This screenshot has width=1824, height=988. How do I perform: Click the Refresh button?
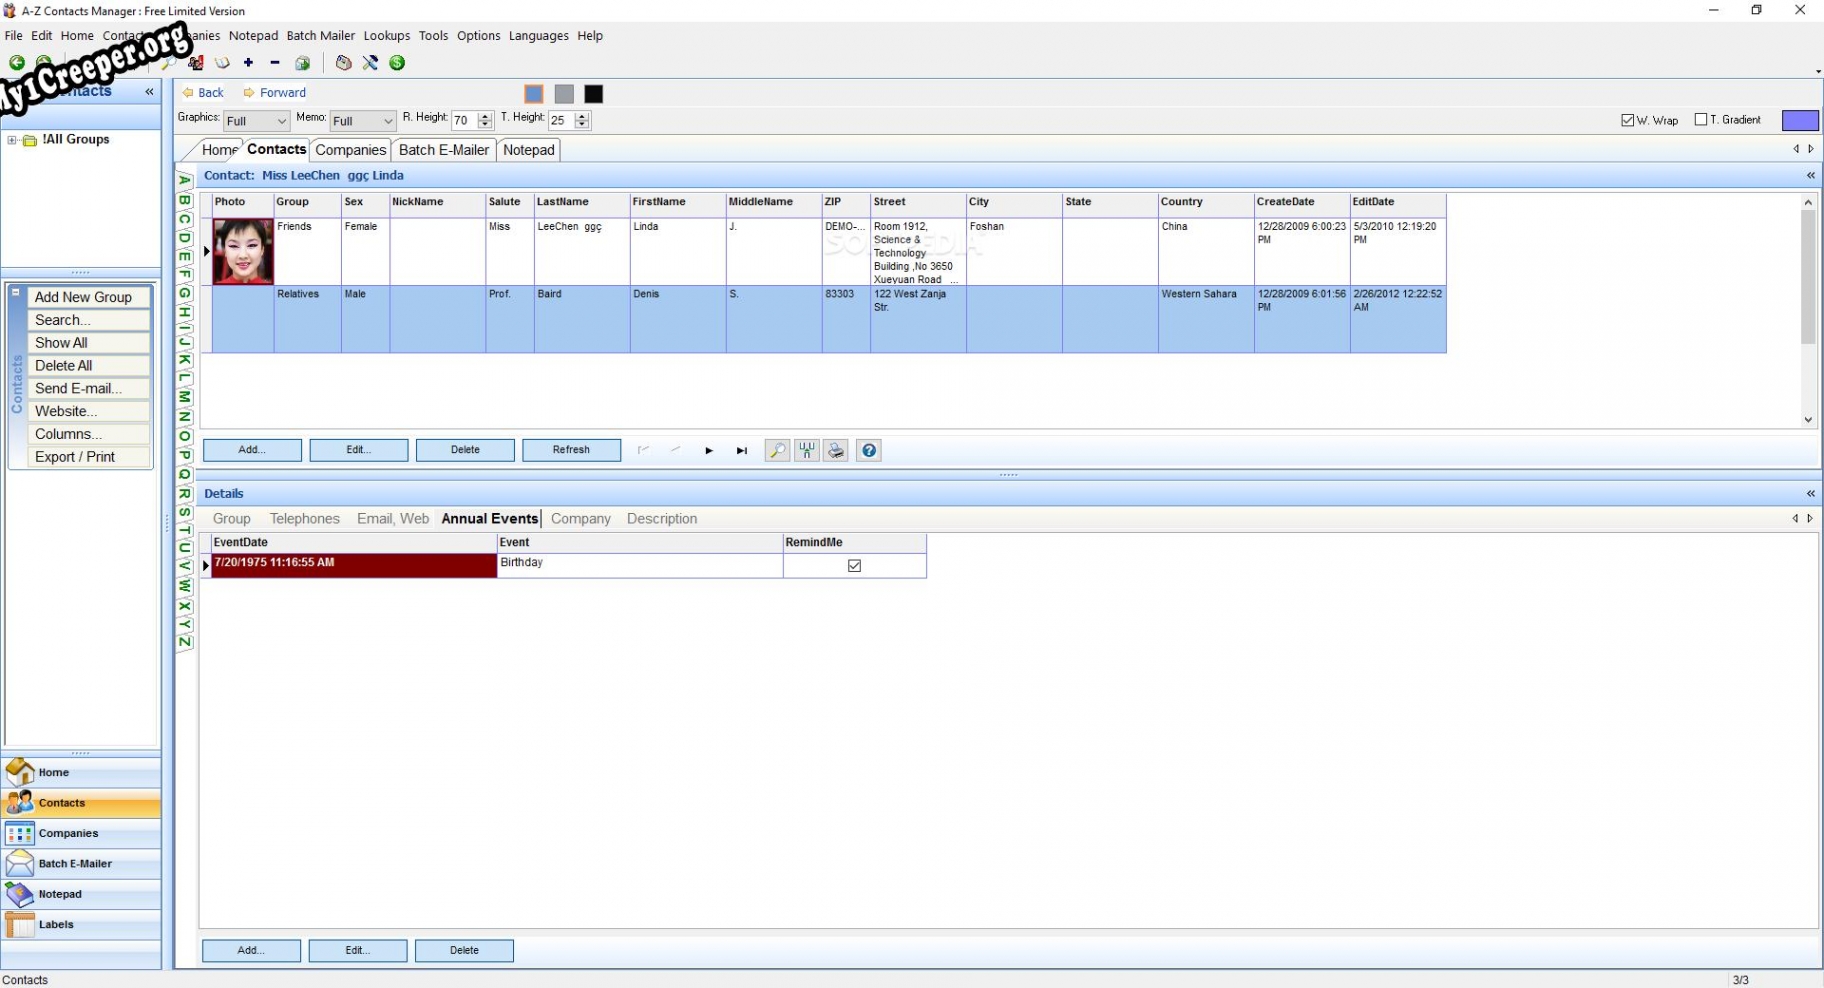click(571, 450)
